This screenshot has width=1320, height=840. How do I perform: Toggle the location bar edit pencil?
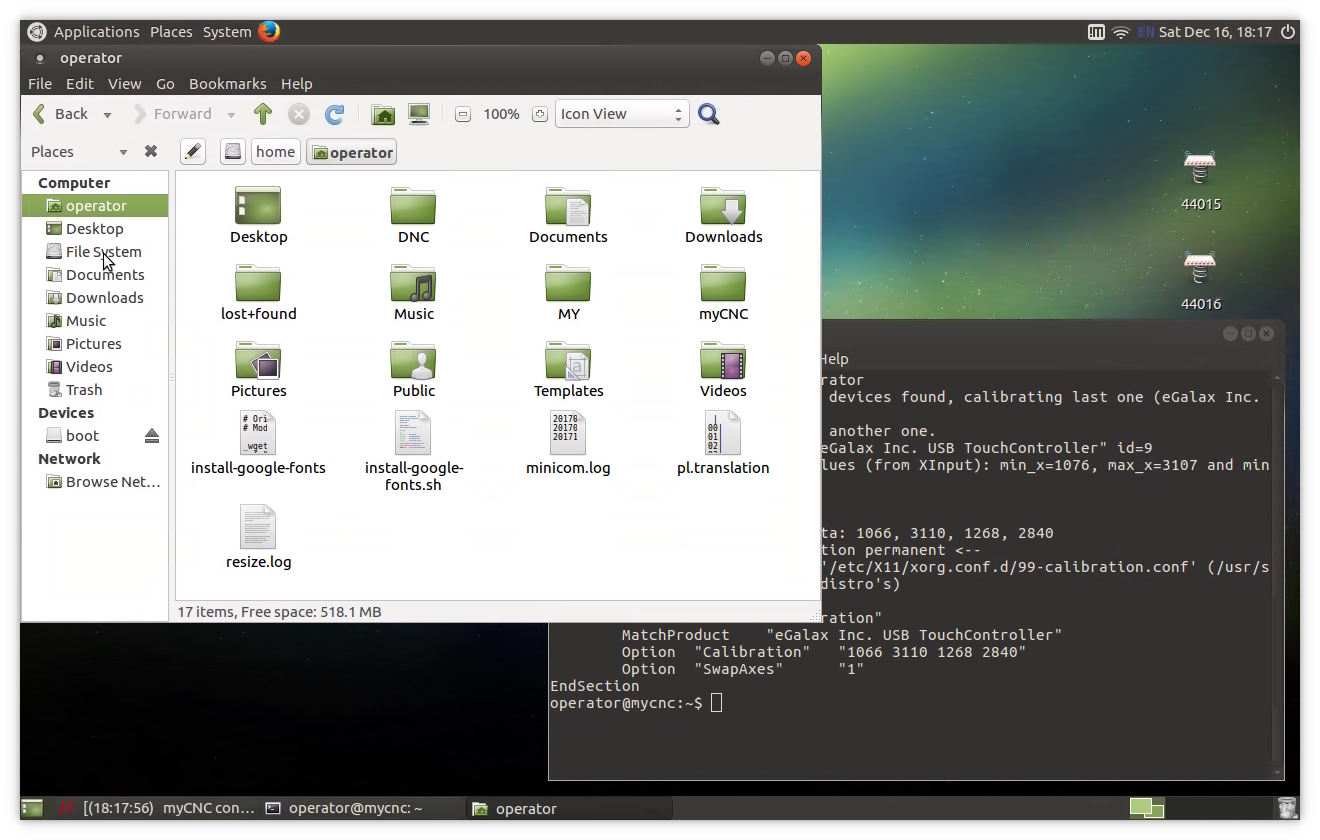pyautogui.click(x=193, y=152)
